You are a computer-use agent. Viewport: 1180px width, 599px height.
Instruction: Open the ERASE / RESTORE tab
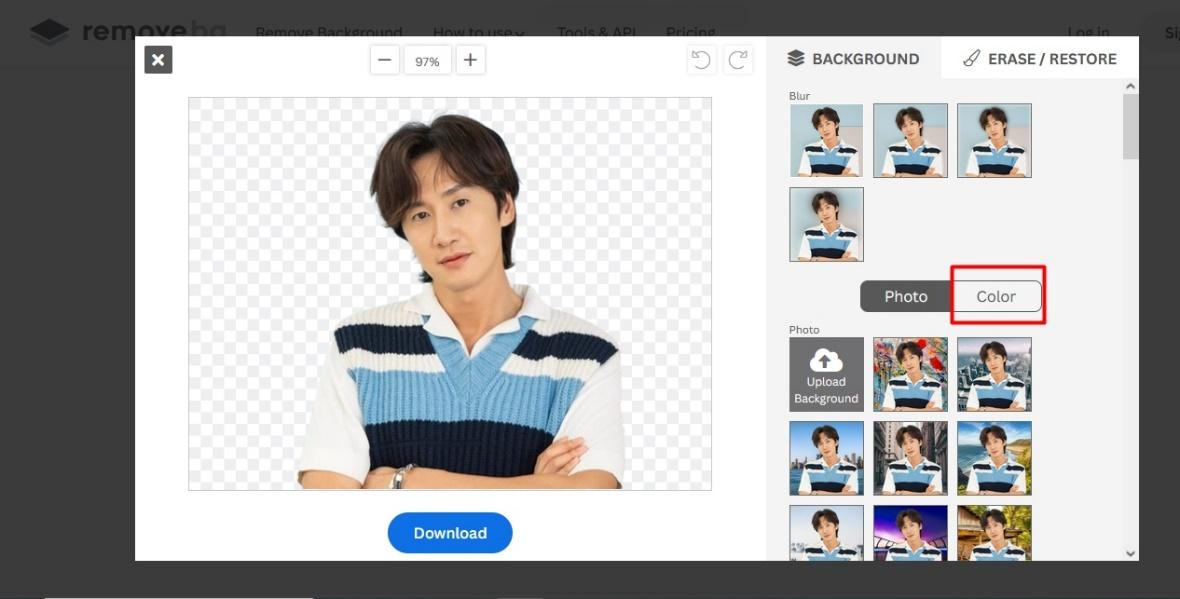tap(1040, 59)
